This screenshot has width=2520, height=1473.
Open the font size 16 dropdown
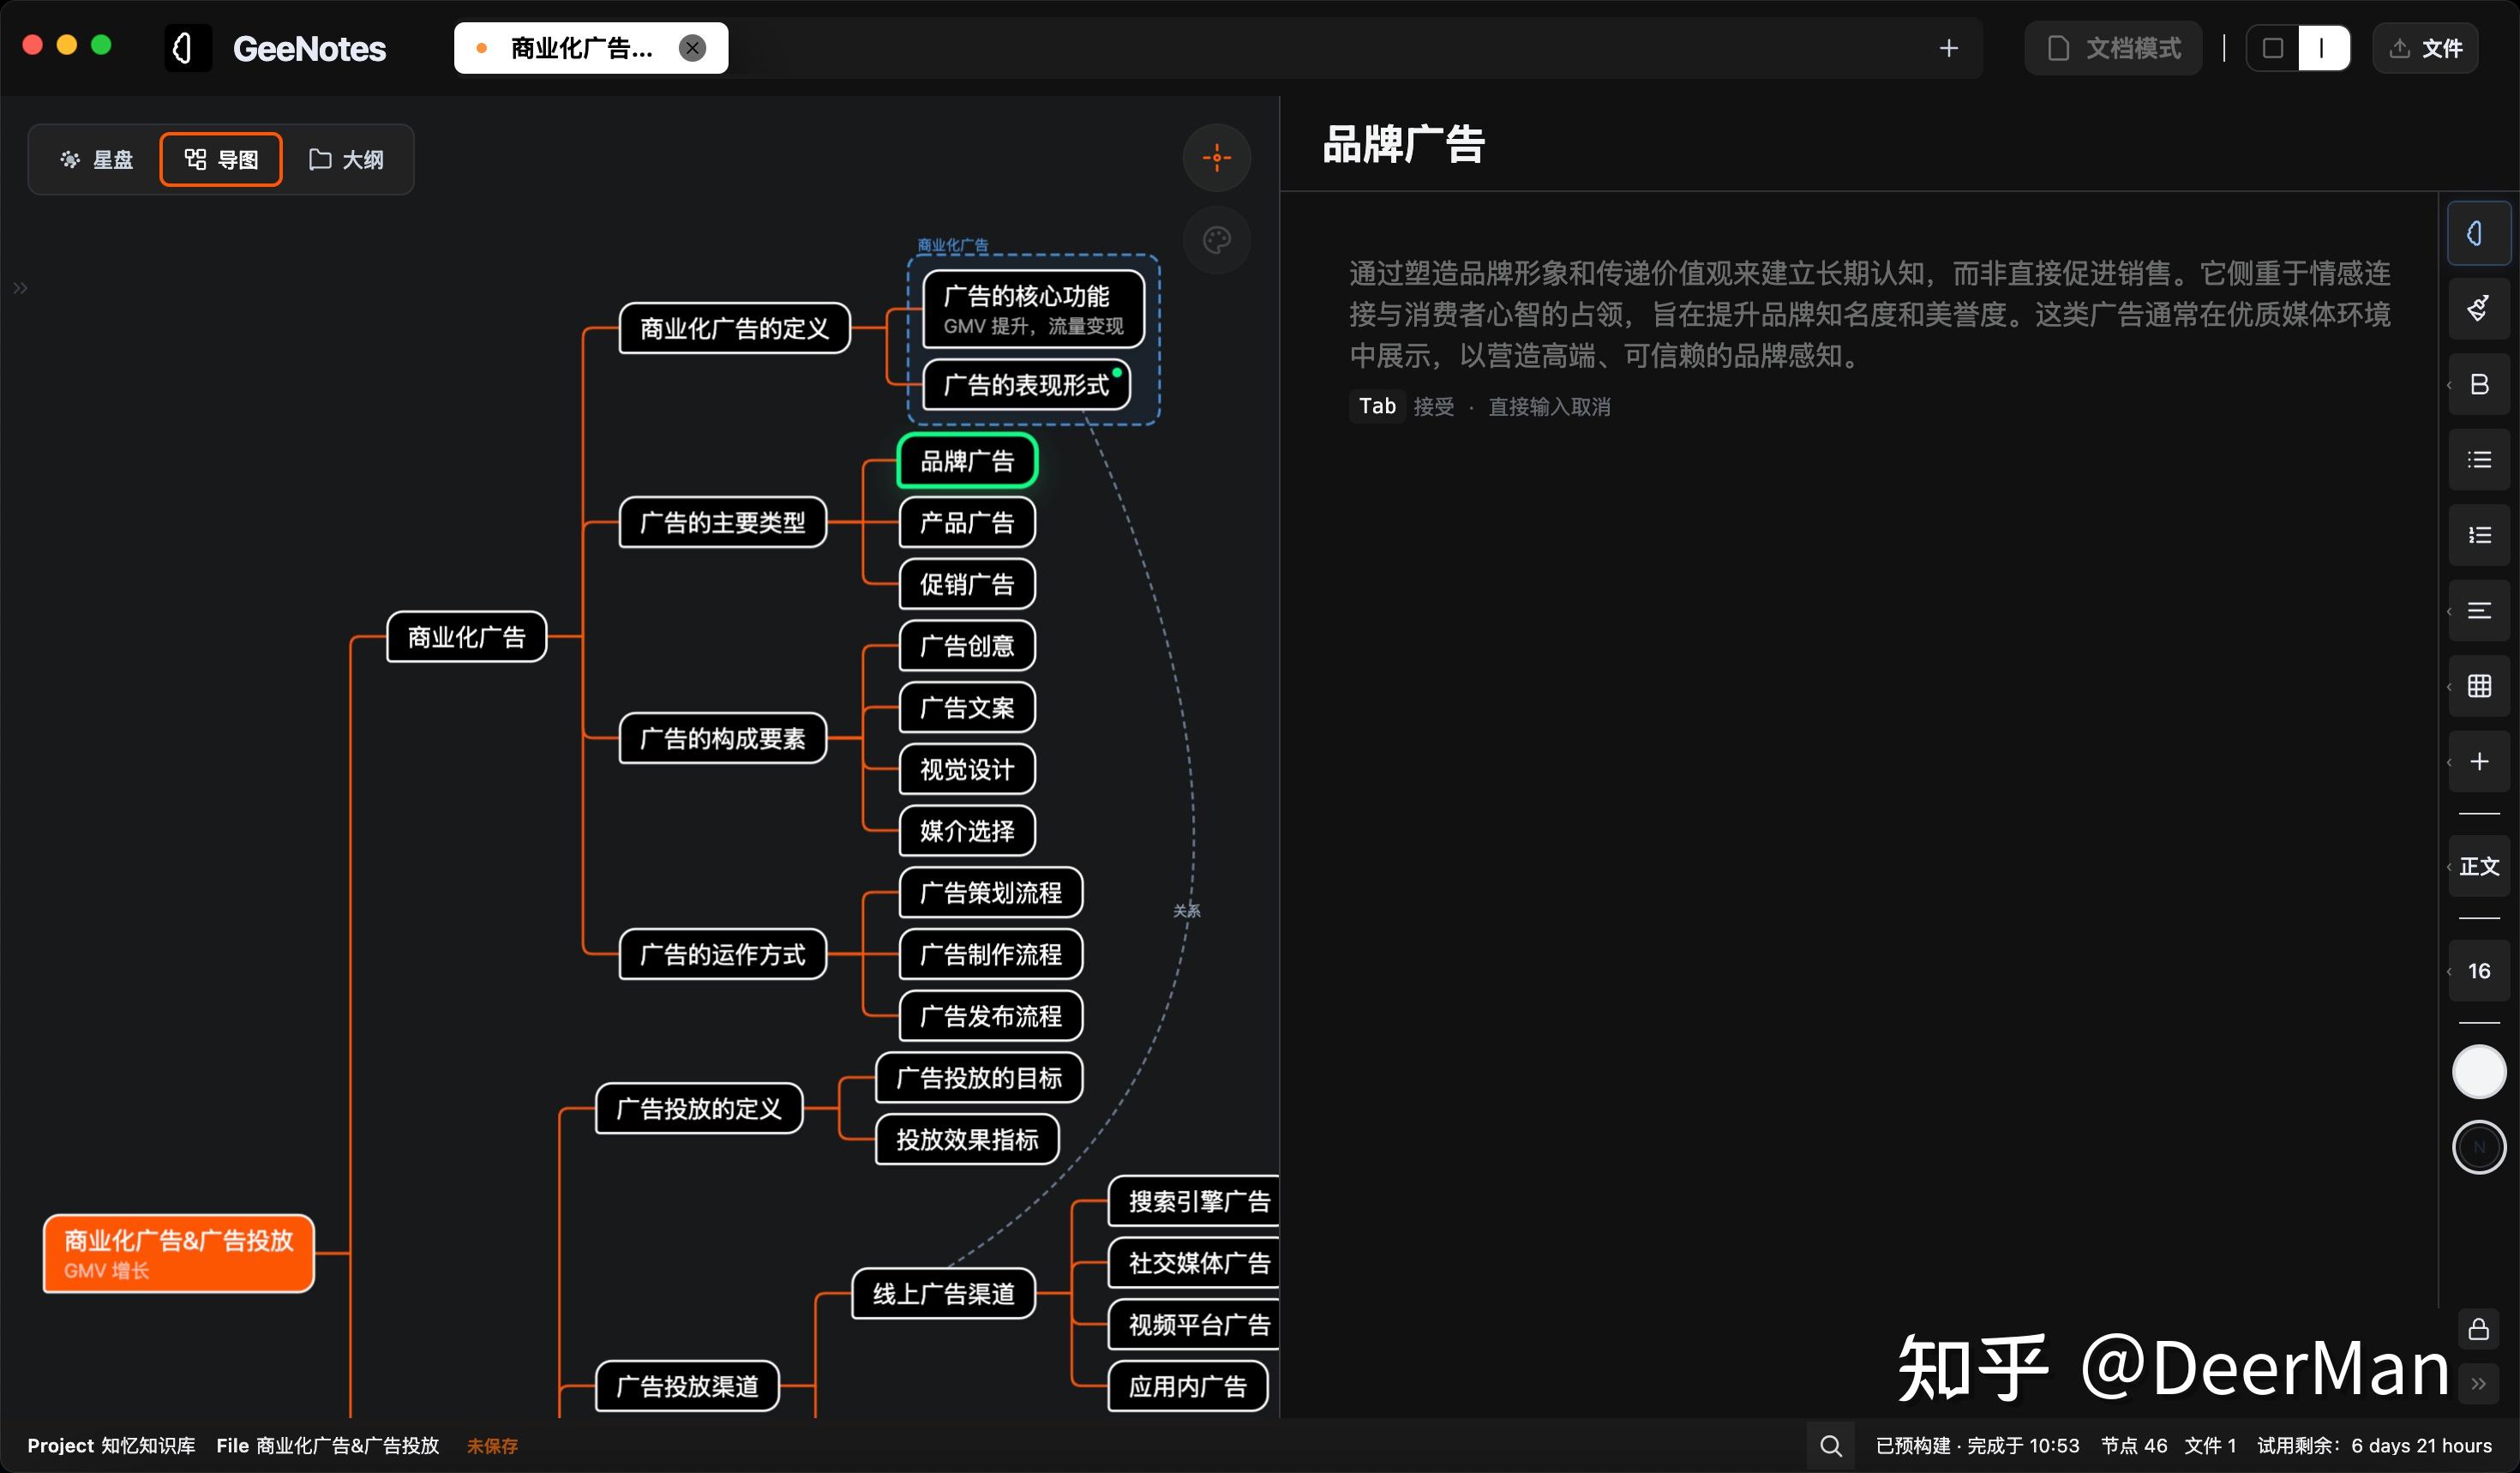(x=2478, y=971)
